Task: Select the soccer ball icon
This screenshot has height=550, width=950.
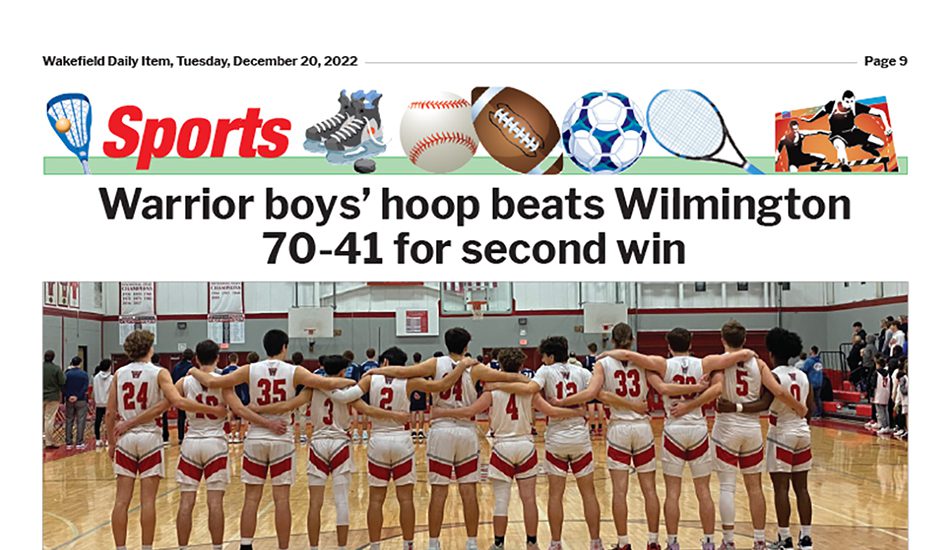Action: pyautogui.click(x=604, y=132)
